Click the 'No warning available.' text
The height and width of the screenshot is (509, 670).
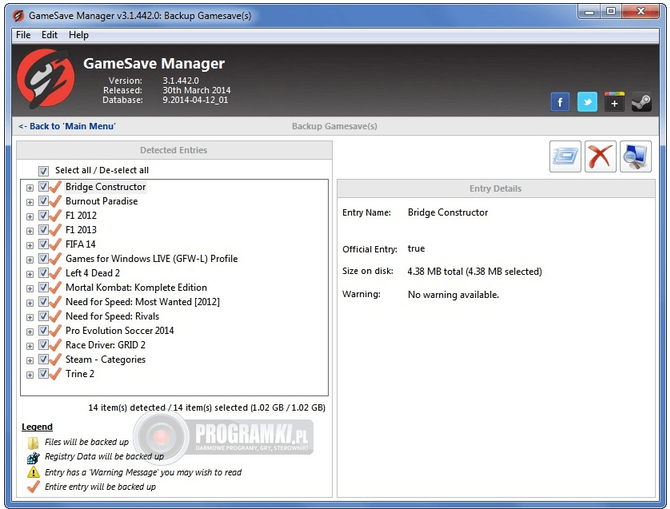pyautogui.click(x=453, y=294)
